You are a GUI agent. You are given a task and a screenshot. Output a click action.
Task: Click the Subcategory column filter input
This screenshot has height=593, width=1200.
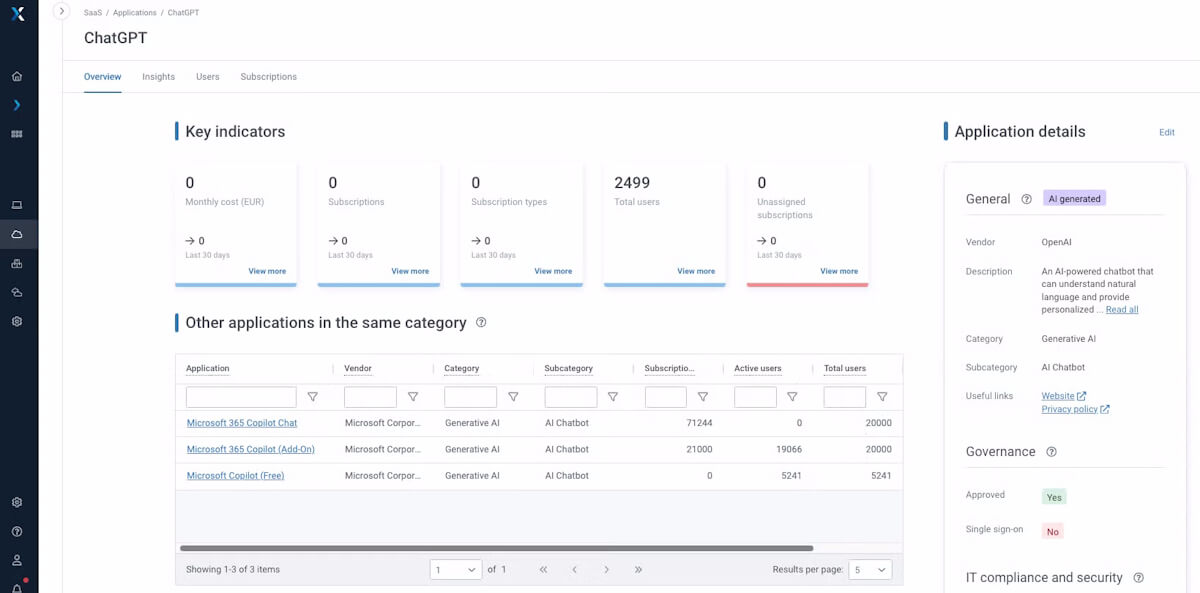point(571,397)
